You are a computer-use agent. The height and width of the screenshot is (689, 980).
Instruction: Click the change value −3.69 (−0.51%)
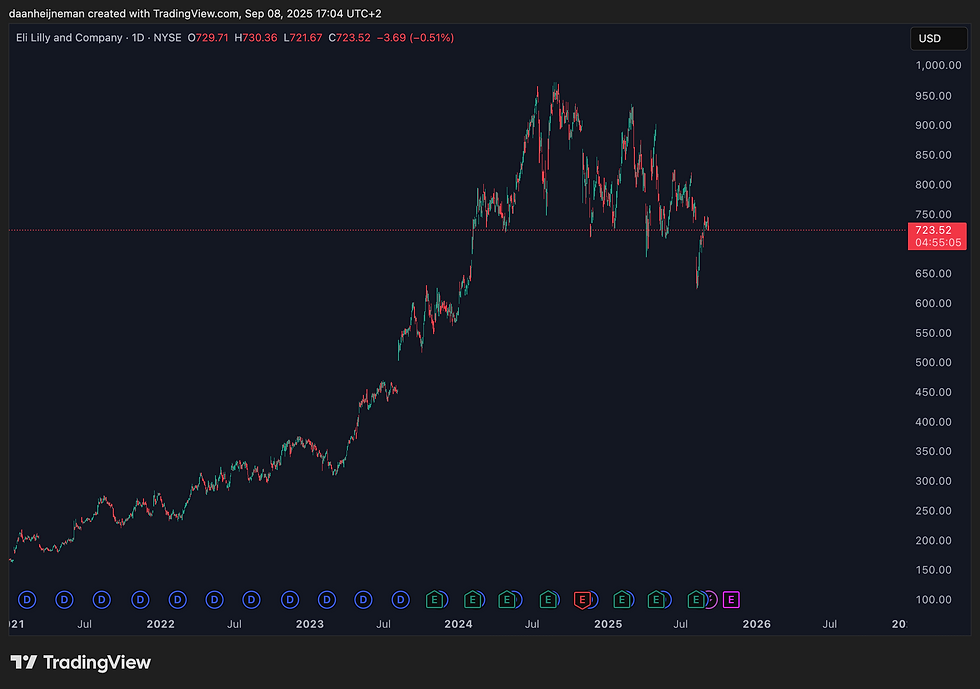[416, 38]
